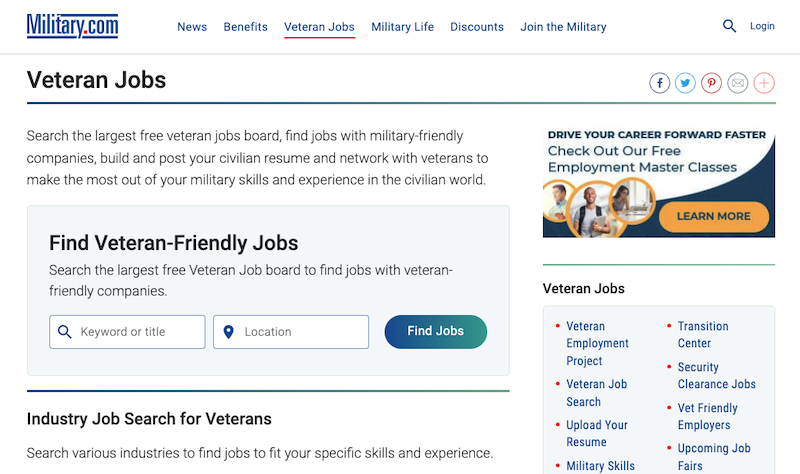Open the Benefits menu item
This screenshot has height=474, width=800.
coord(245,27)
